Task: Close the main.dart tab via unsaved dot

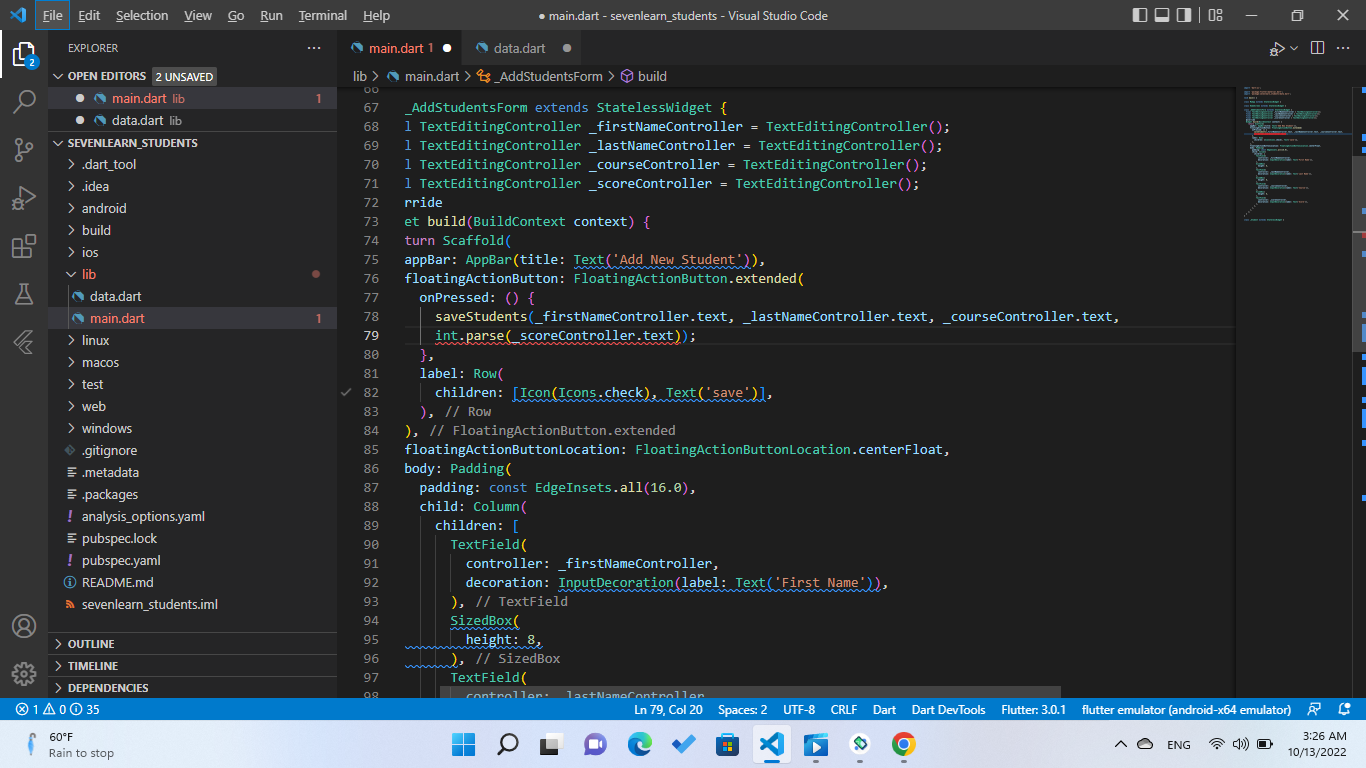Action: point(447,48)
